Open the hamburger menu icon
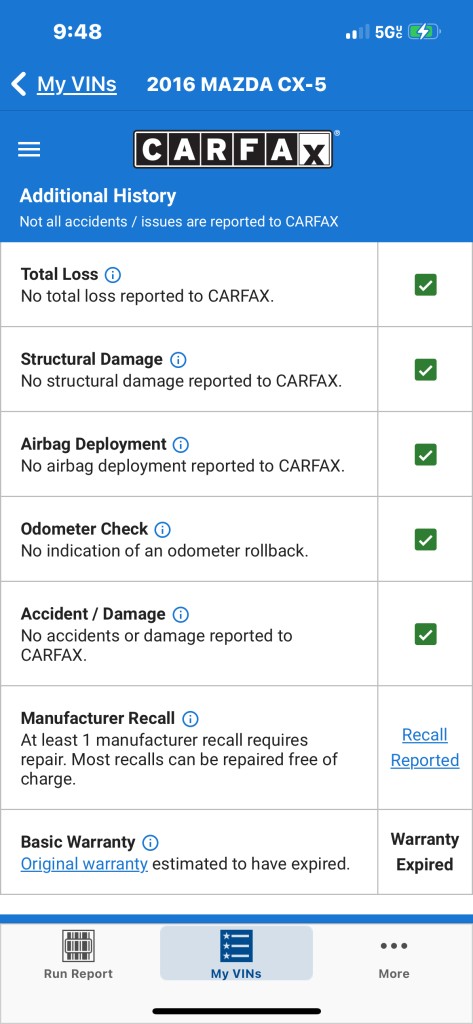Screen dimensions: 473x1024 click(x=29, y=150)
